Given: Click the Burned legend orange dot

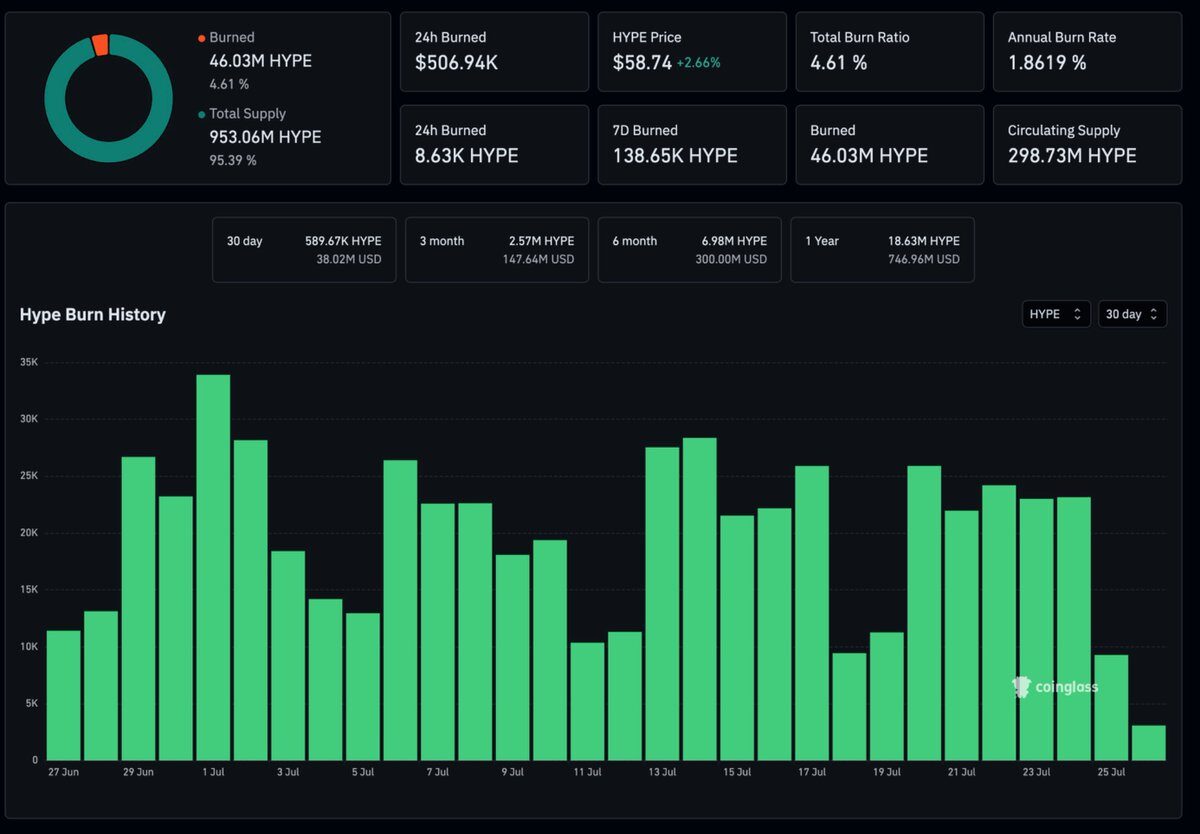Looking at the screenshot, I should coord(202,38).
